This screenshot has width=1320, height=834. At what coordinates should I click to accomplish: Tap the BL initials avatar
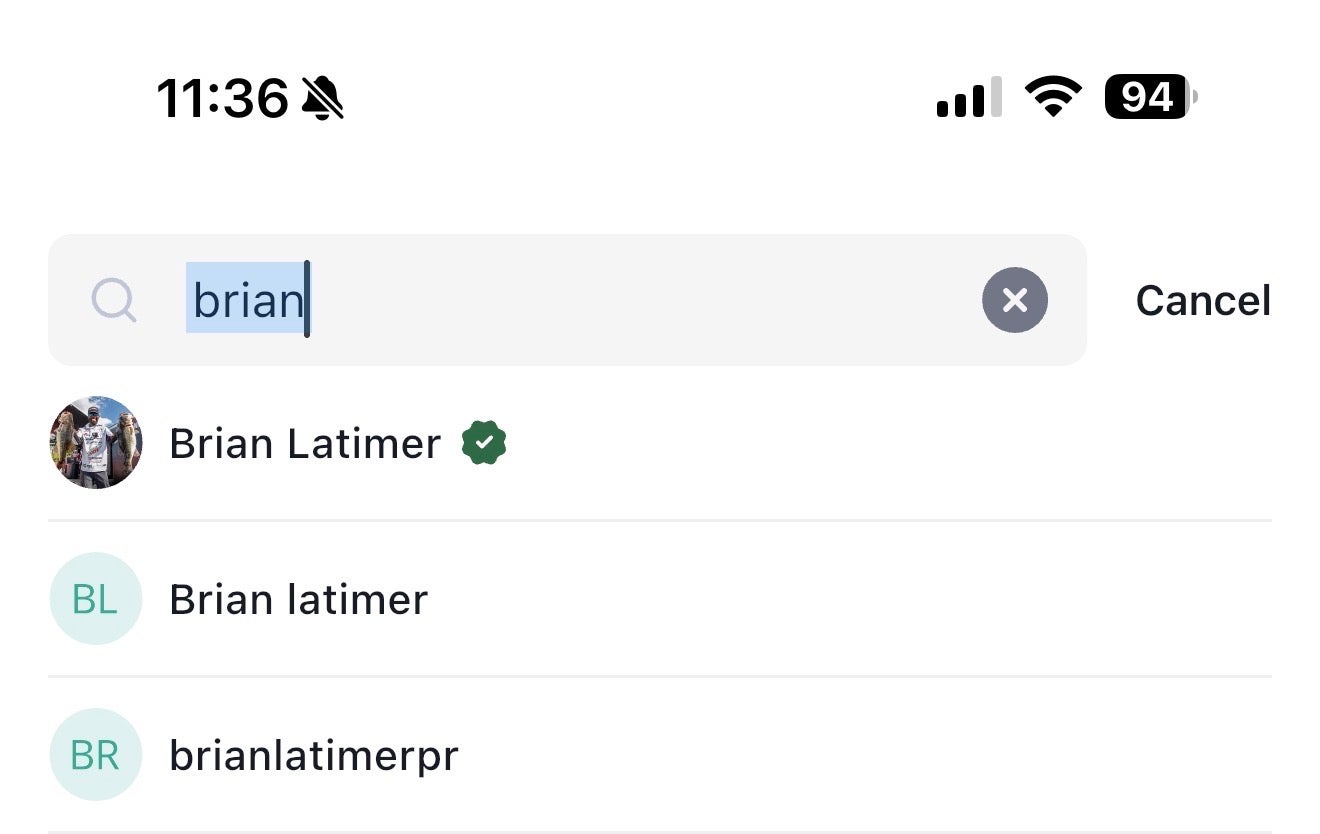(x=96, y=598)
